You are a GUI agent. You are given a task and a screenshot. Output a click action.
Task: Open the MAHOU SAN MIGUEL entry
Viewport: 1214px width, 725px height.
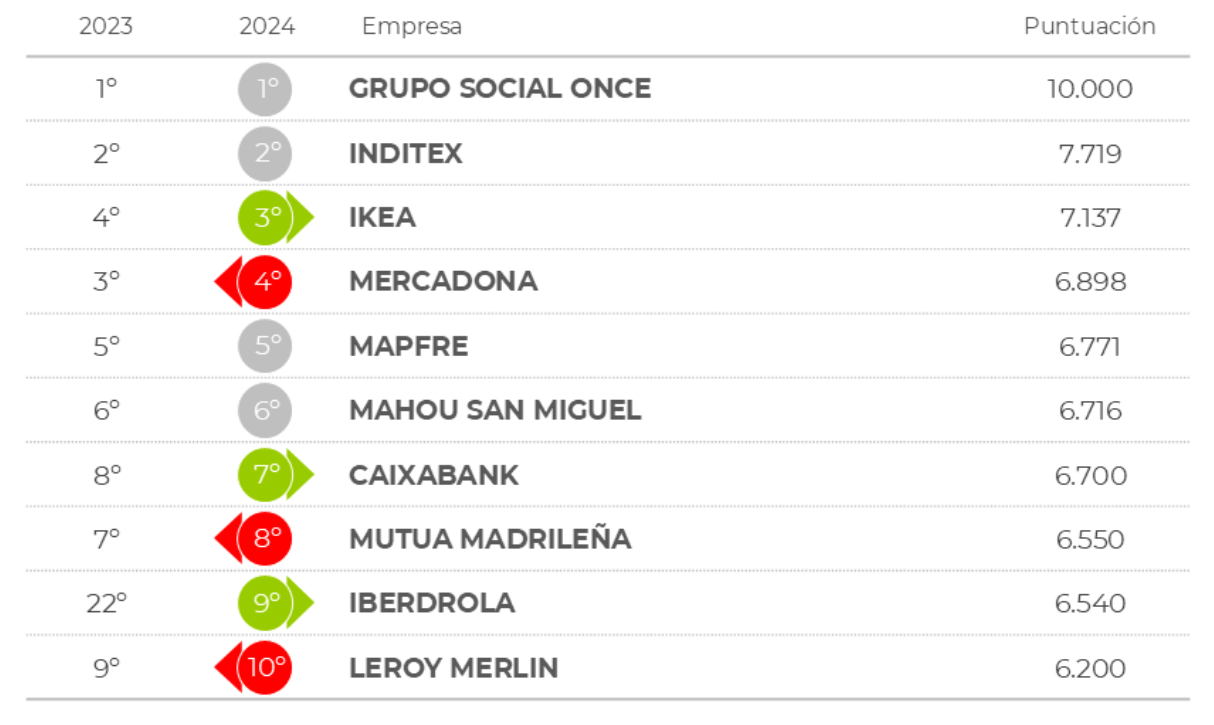click(495, 411)
